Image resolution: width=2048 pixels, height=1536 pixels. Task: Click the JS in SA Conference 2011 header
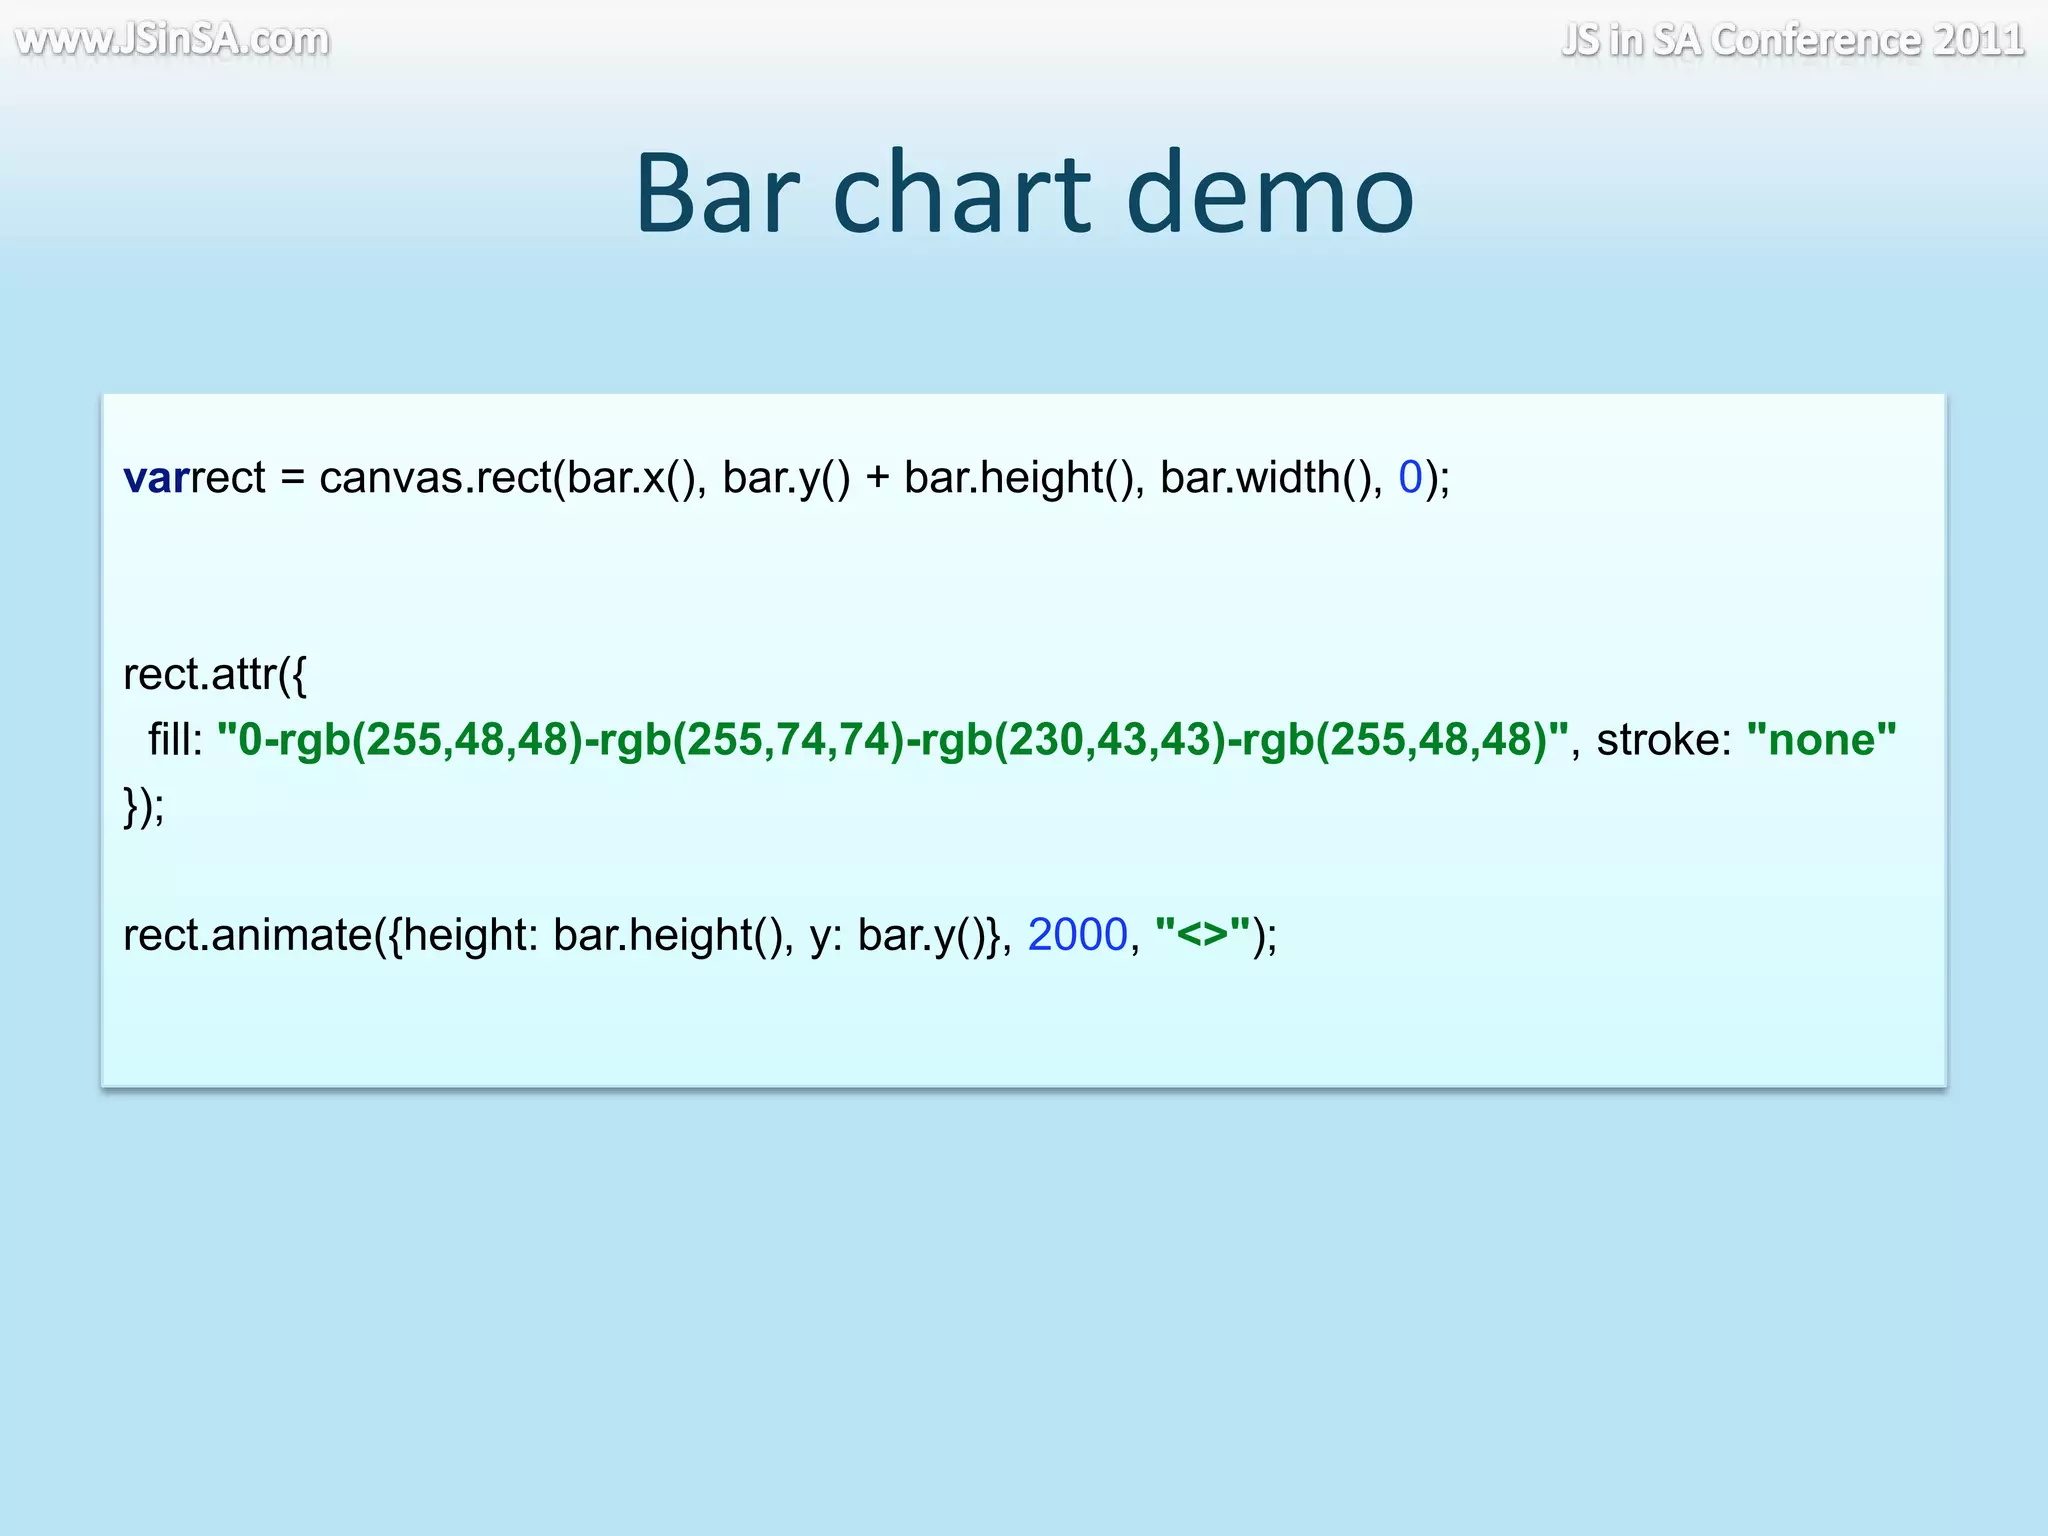coord(1792,40)
